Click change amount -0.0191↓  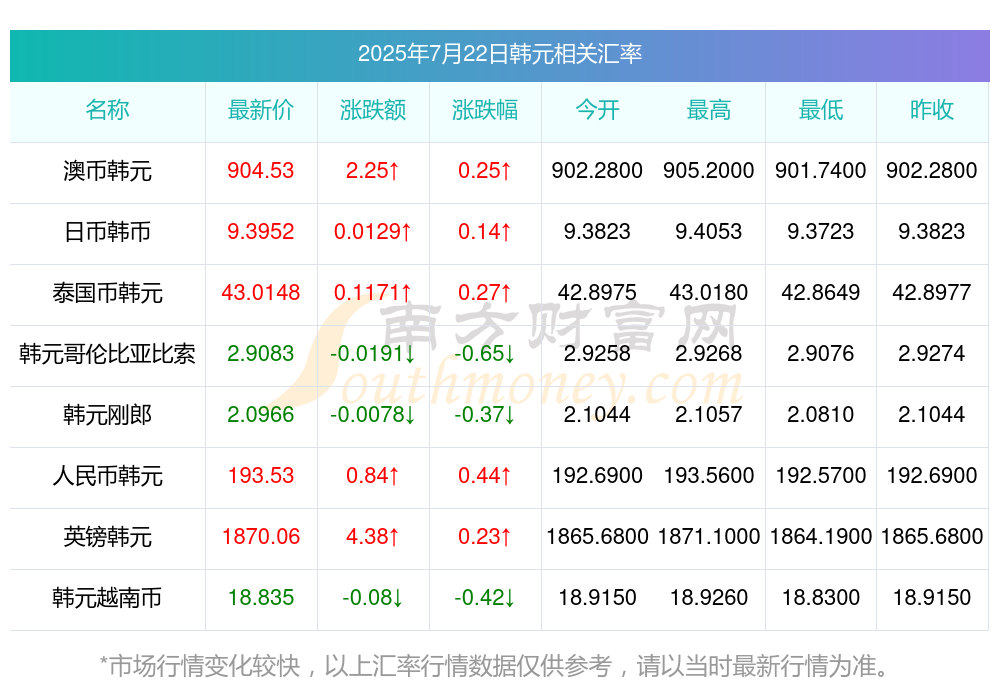(372, 353)
